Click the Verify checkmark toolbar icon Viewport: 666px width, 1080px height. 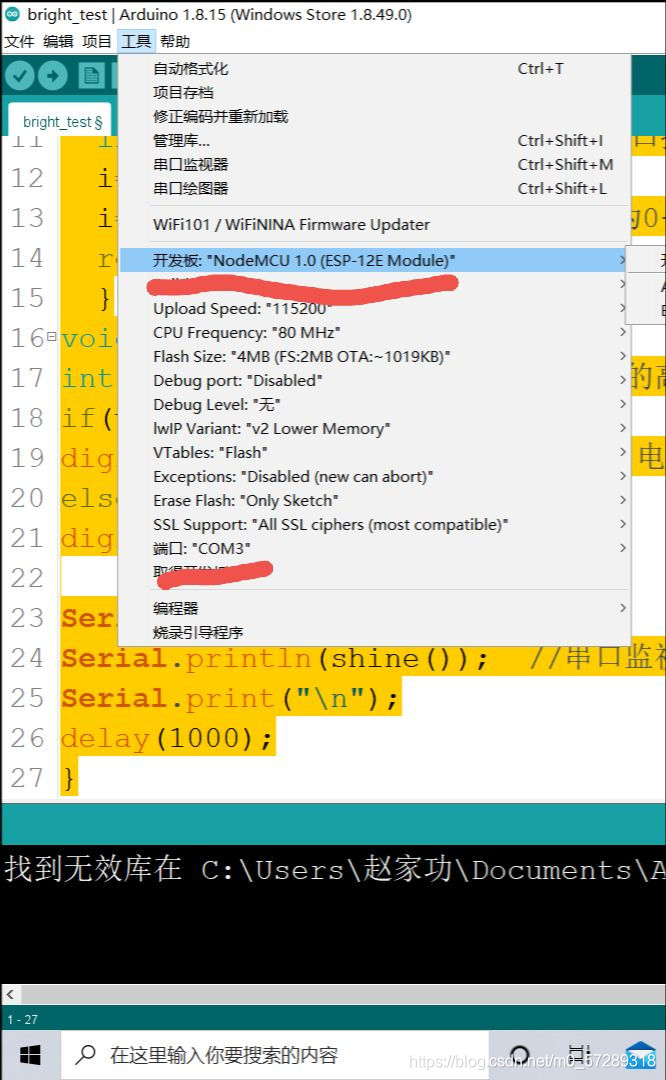coord(20,76)
